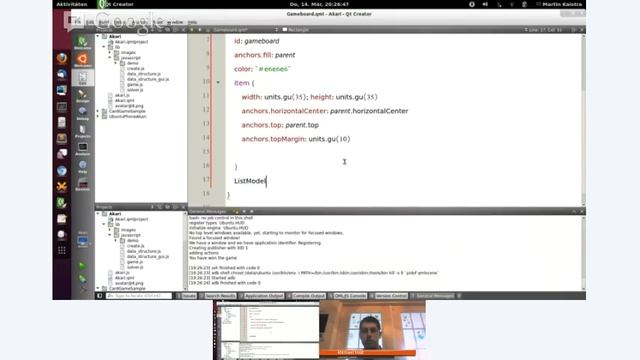Open data_structure.js in upper project tree
Viewport: 640px width, 360px height.
coord(143,74)
